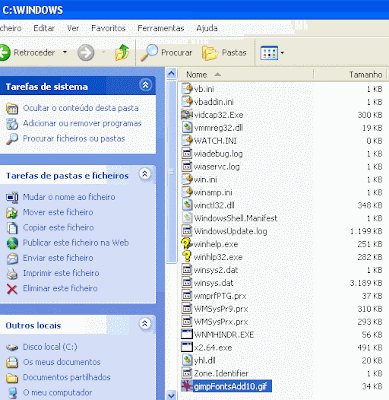Select the vbaddin.ini file icon

click(187, 102)
